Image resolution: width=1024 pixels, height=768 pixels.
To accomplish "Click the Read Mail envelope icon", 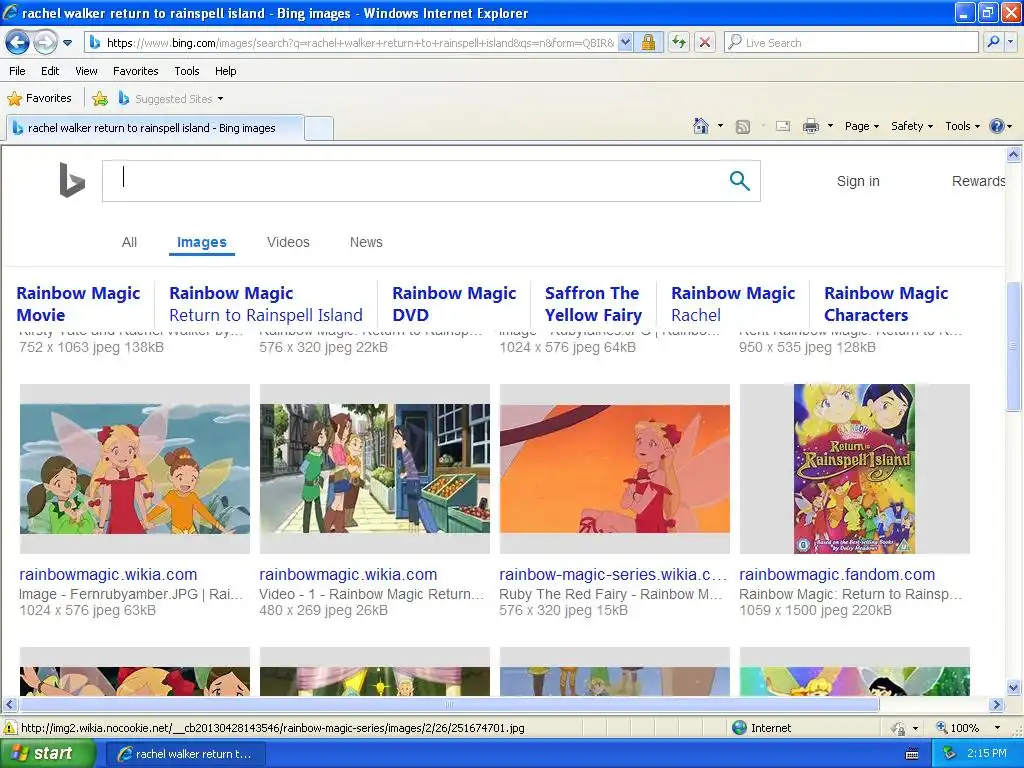I will pos(783,127).
